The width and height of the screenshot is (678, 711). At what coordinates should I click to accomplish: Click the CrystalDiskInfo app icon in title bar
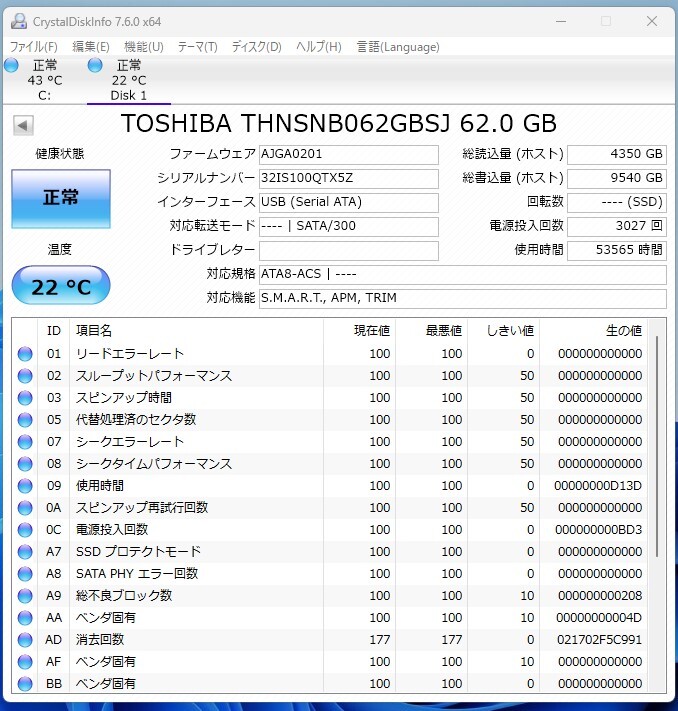click(19, 21)
